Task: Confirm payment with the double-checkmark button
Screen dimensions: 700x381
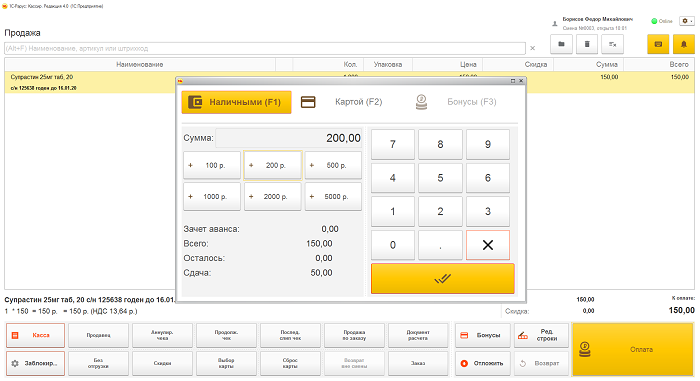Action: coord(443,279)
